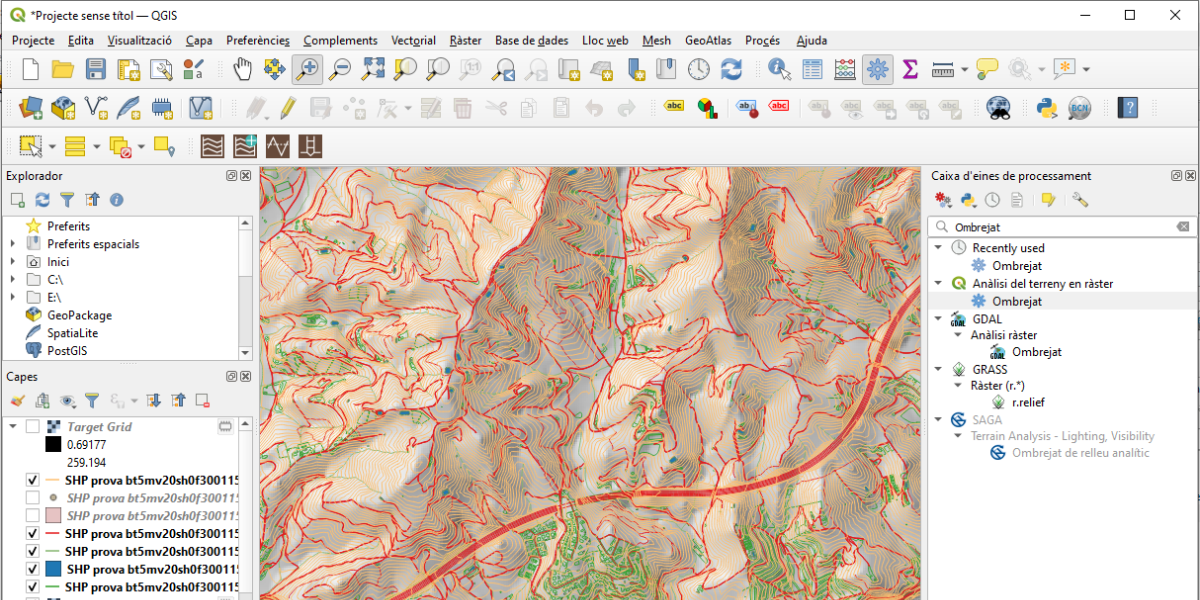Click the Remove Layer icon in the Capes panel
The image size is (1200, 600).
[203, 400]
